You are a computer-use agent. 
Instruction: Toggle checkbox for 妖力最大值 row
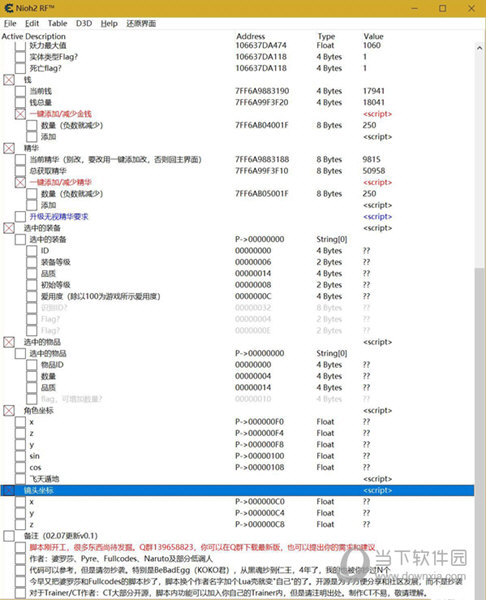click(x=20, y=46)
